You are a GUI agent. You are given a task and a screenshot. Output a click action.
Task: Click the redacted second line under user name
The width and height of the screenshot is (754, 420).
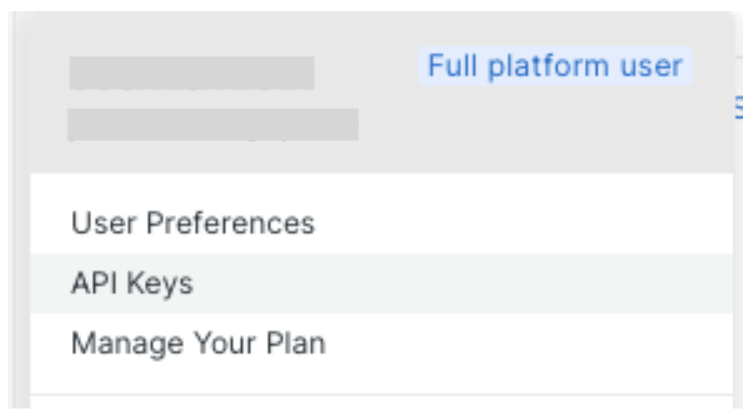(x=213, y=125)
